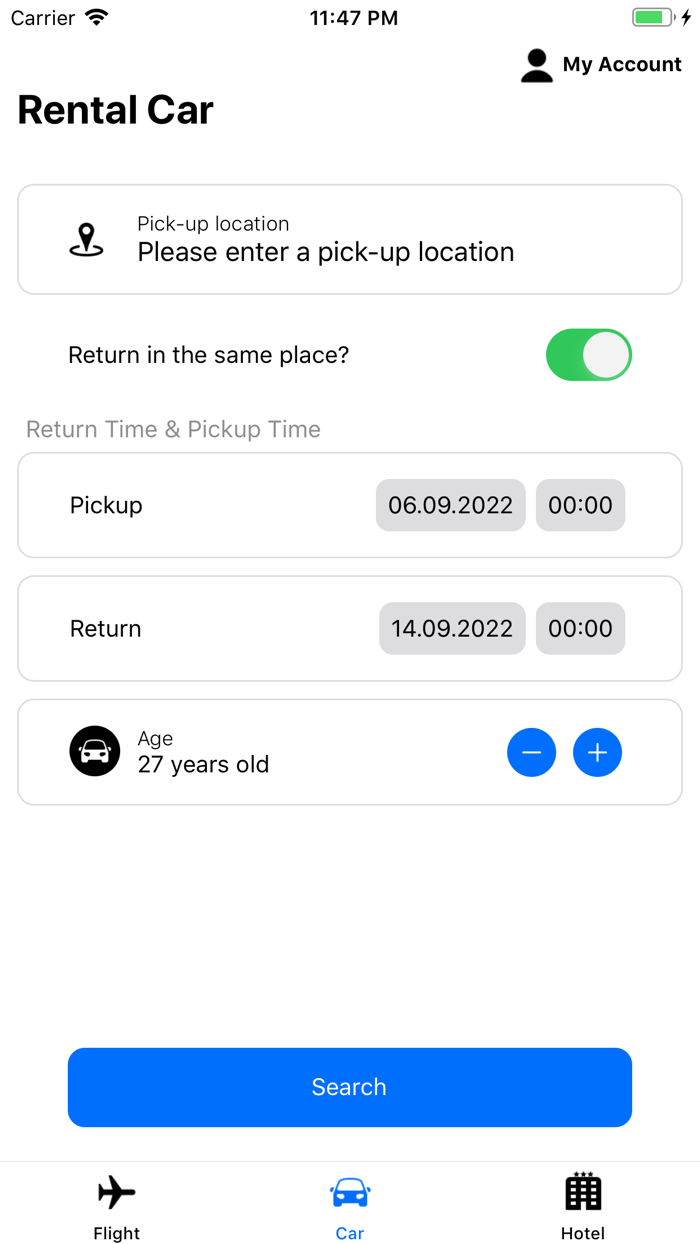
Task: Select the Car tab icon
Action: point(350,1192)
